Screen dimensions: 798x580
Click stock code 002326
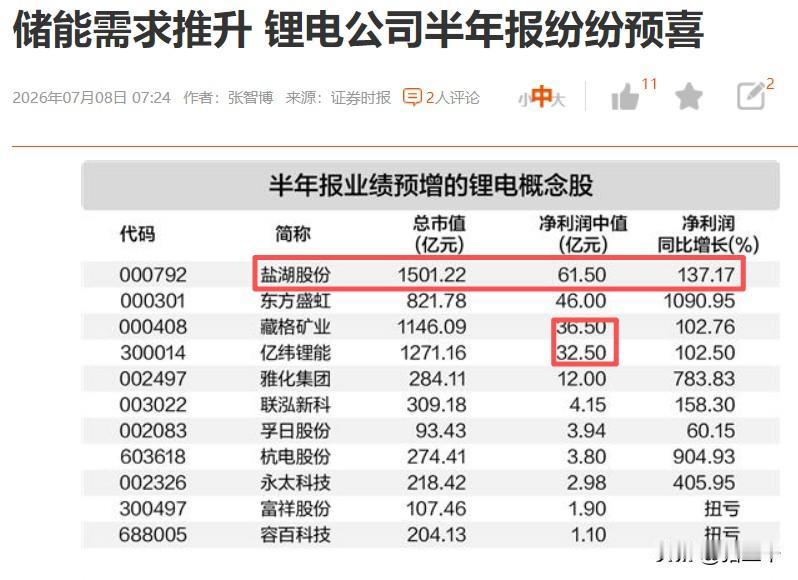[x=153, y=483]
